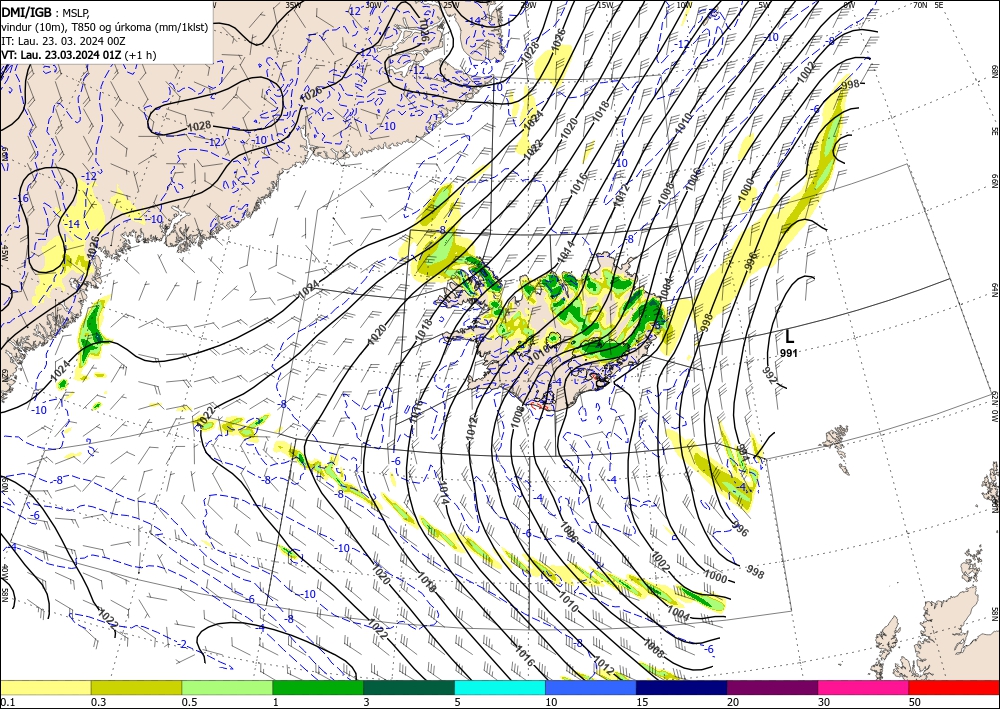This screenshot has width=1000, height=709.
Task: Click the navy 15–20 legend swatch
Action: [x=682, y=687]
